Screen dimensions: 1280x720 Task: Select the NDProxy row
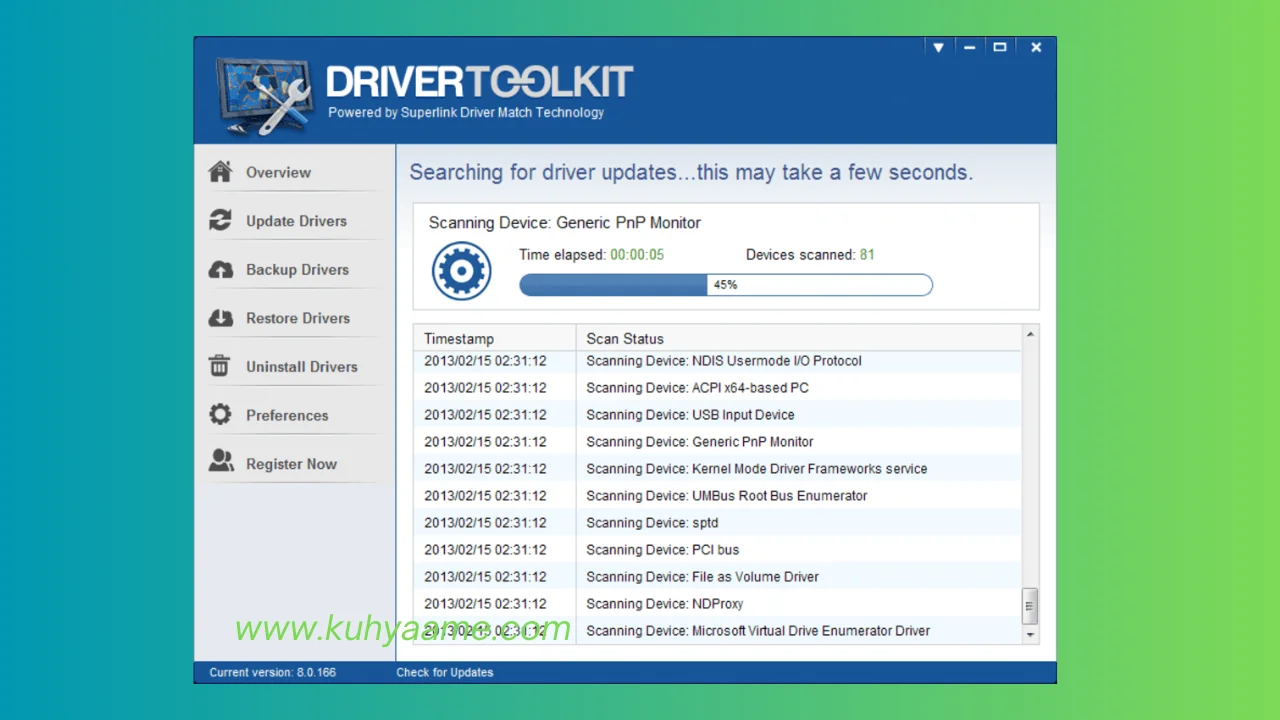(718, 604)
